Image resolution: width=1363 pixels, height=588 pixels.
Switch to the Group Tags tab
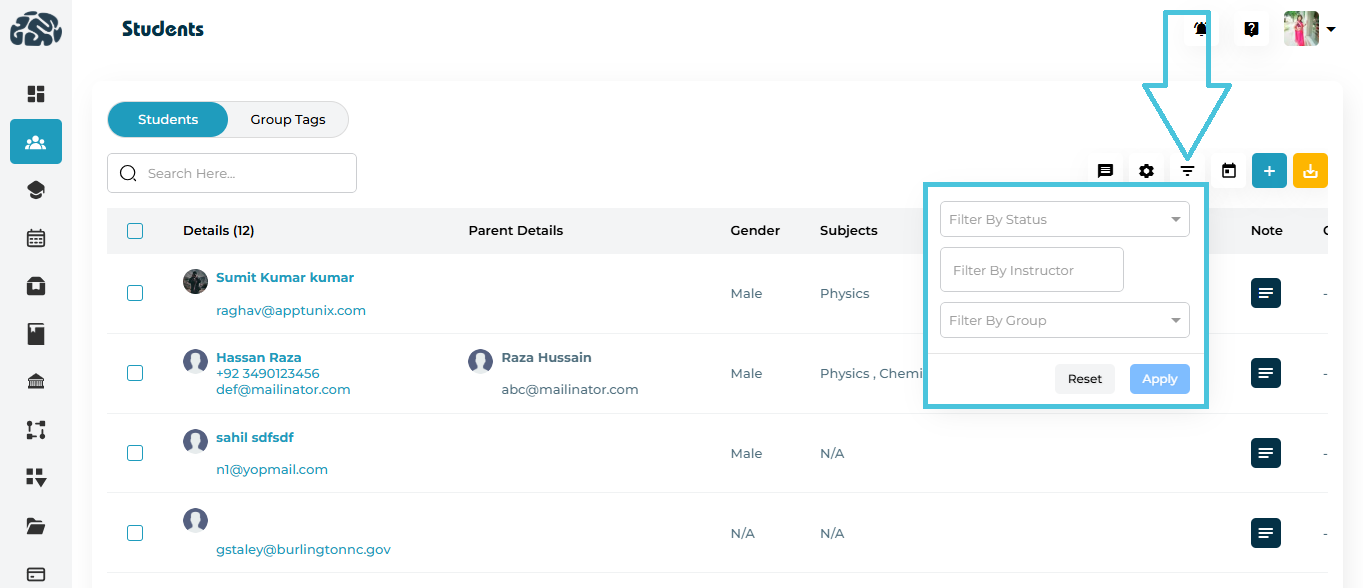(287, 120)
